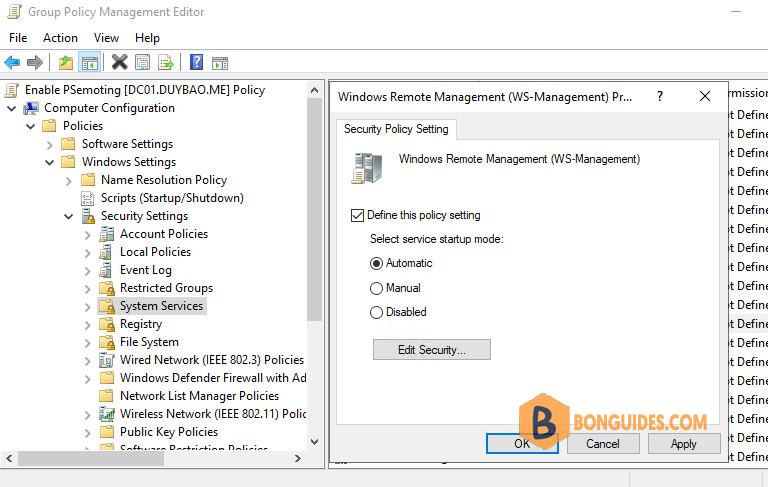Open Properties via the toolbar icon

pyautogui.click(x=143, y=63)
